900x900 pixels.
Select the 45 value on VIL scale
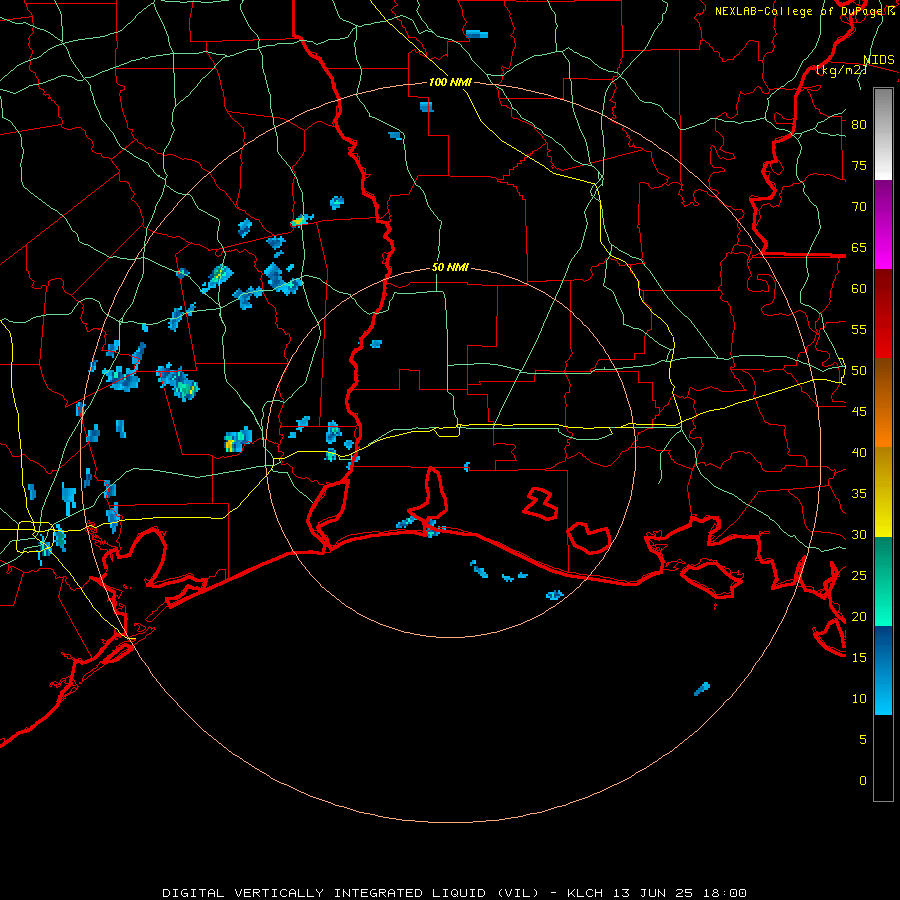[859, 412]
